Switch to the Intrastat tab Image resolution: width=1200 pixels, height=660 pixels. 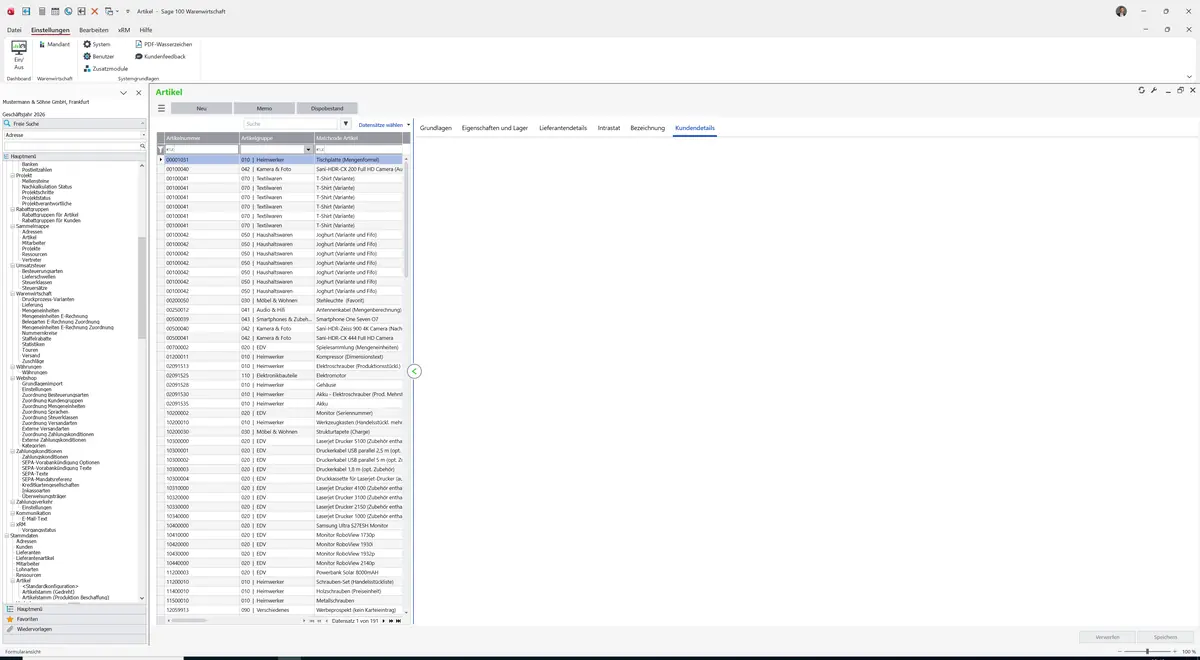pos(609,128)
